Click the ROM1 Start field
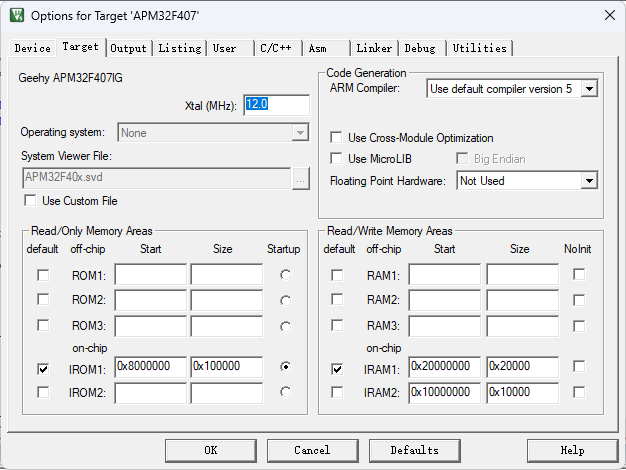Viewport: 626px width, 470px height. (x=151, y=274)
